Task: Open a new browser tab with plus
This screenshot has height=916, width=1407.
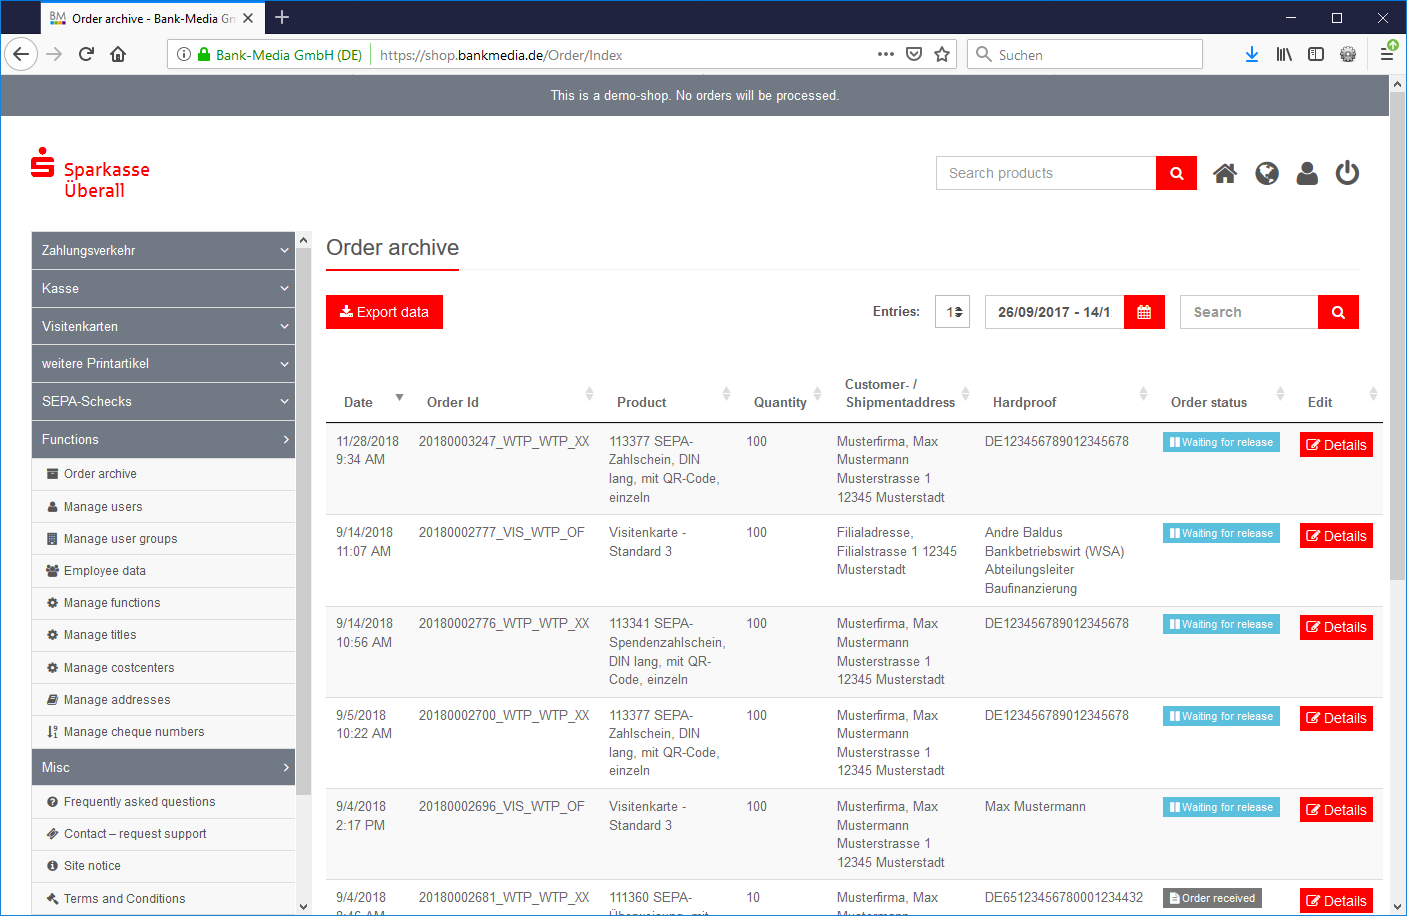Action: pos(282,17)
